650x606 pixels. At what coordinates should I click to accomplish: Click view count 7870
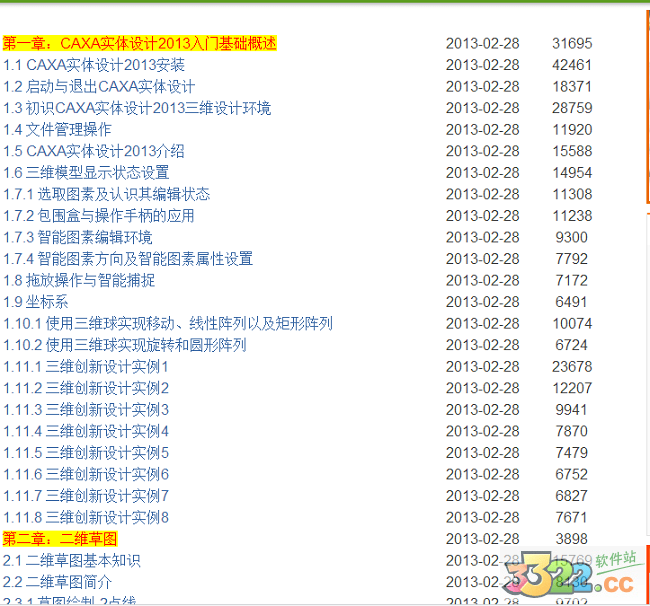click(572, 431)
